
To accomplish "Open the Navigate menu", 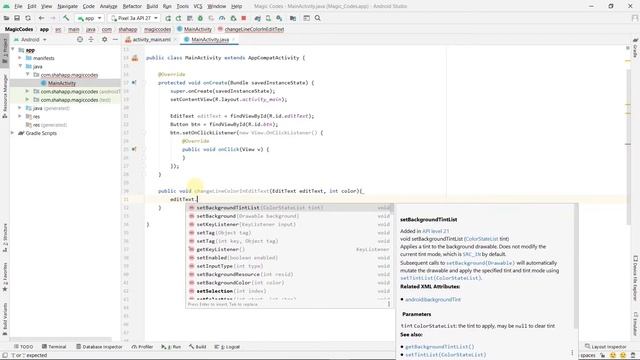I will pyautogui.click(x=67, y=6).
